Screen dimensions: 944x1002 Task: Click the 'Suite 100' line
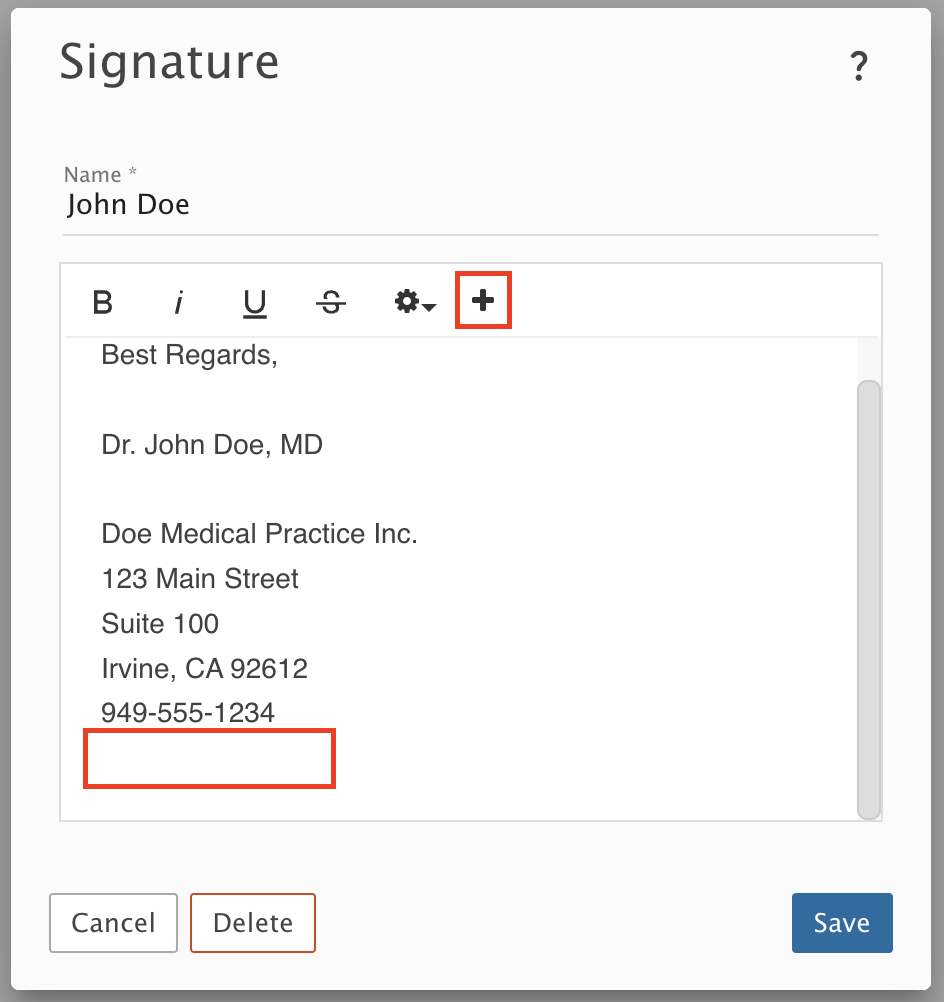[x=160, y=624]
